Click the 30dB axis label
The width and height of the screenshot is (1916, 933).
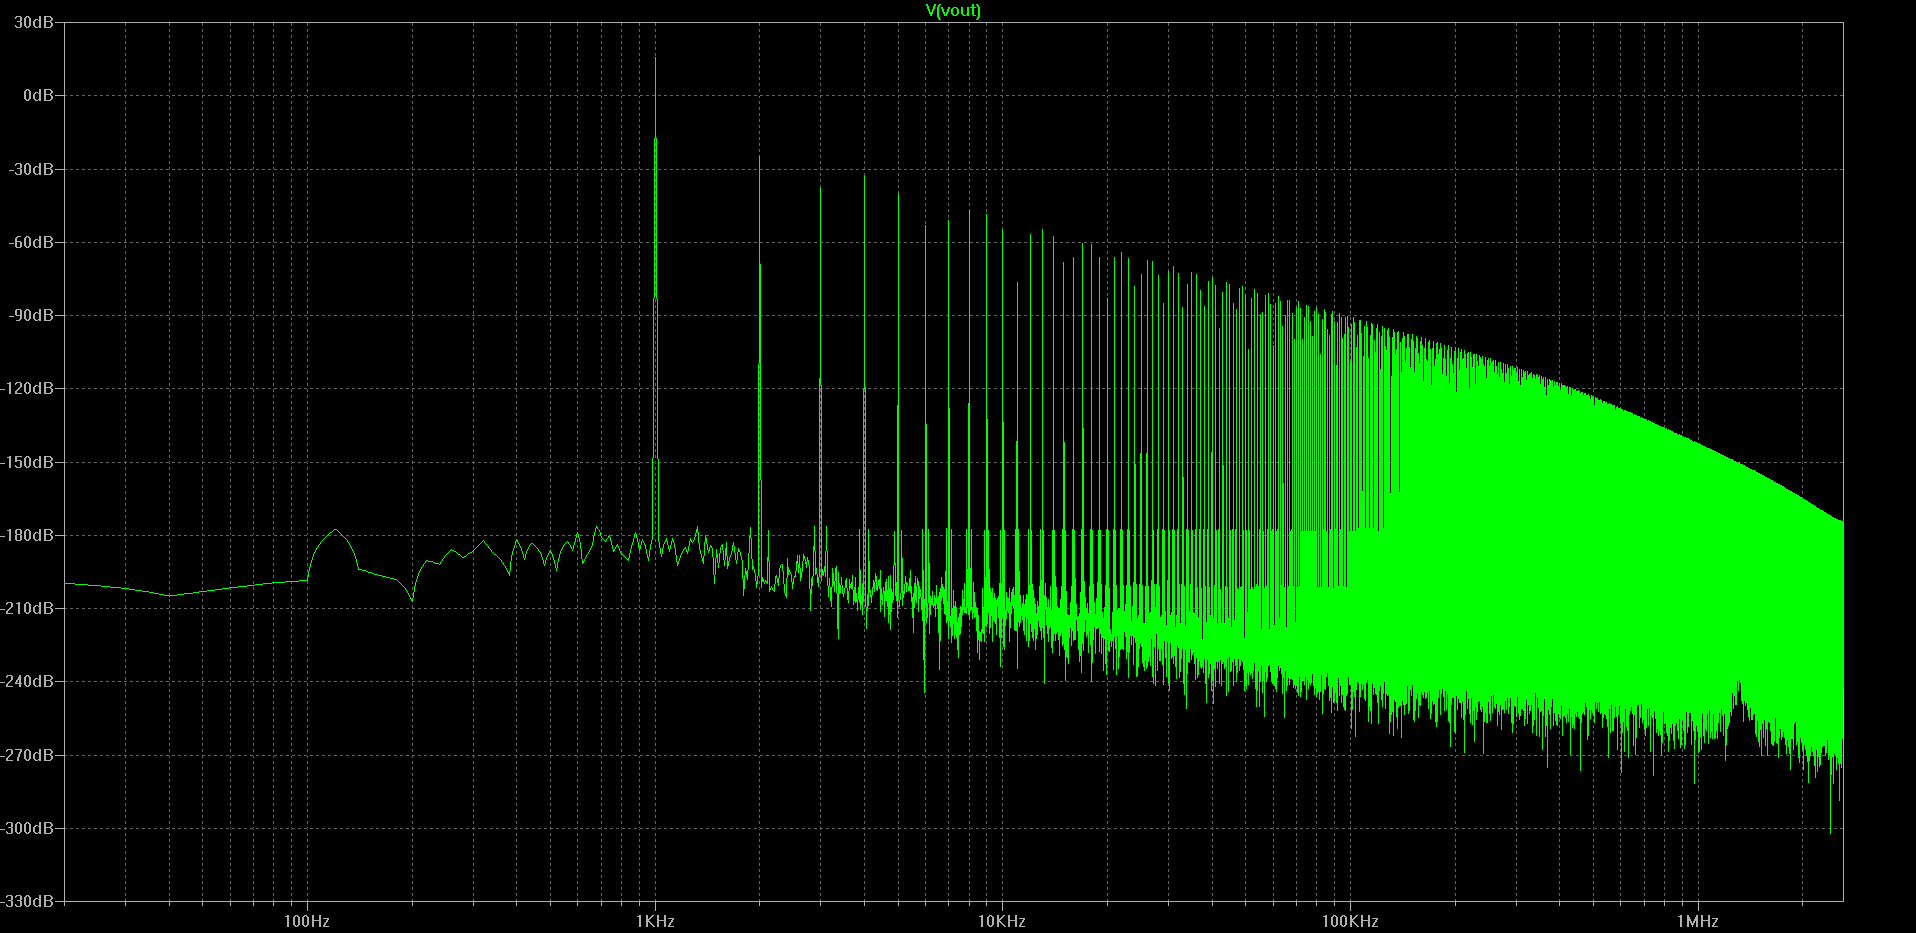tap(35, 22)
